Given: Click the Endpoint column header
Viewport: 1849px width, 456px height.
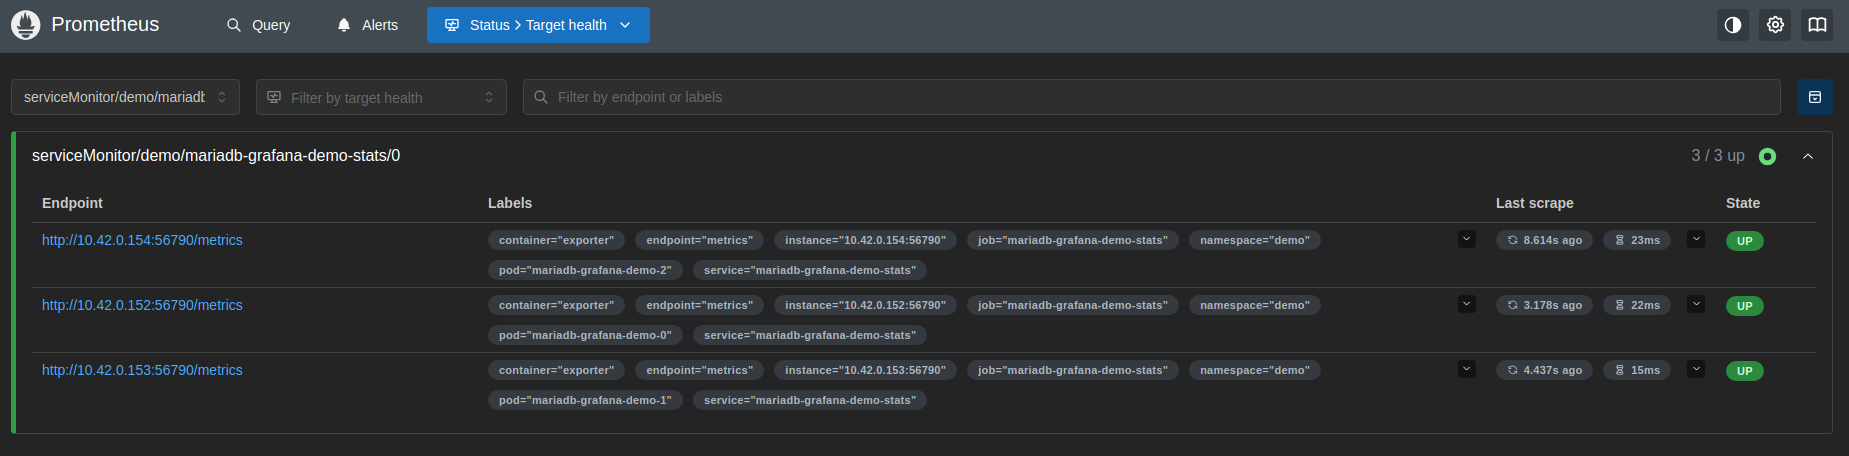Looking at the screenshot, I should pos(72,203).
